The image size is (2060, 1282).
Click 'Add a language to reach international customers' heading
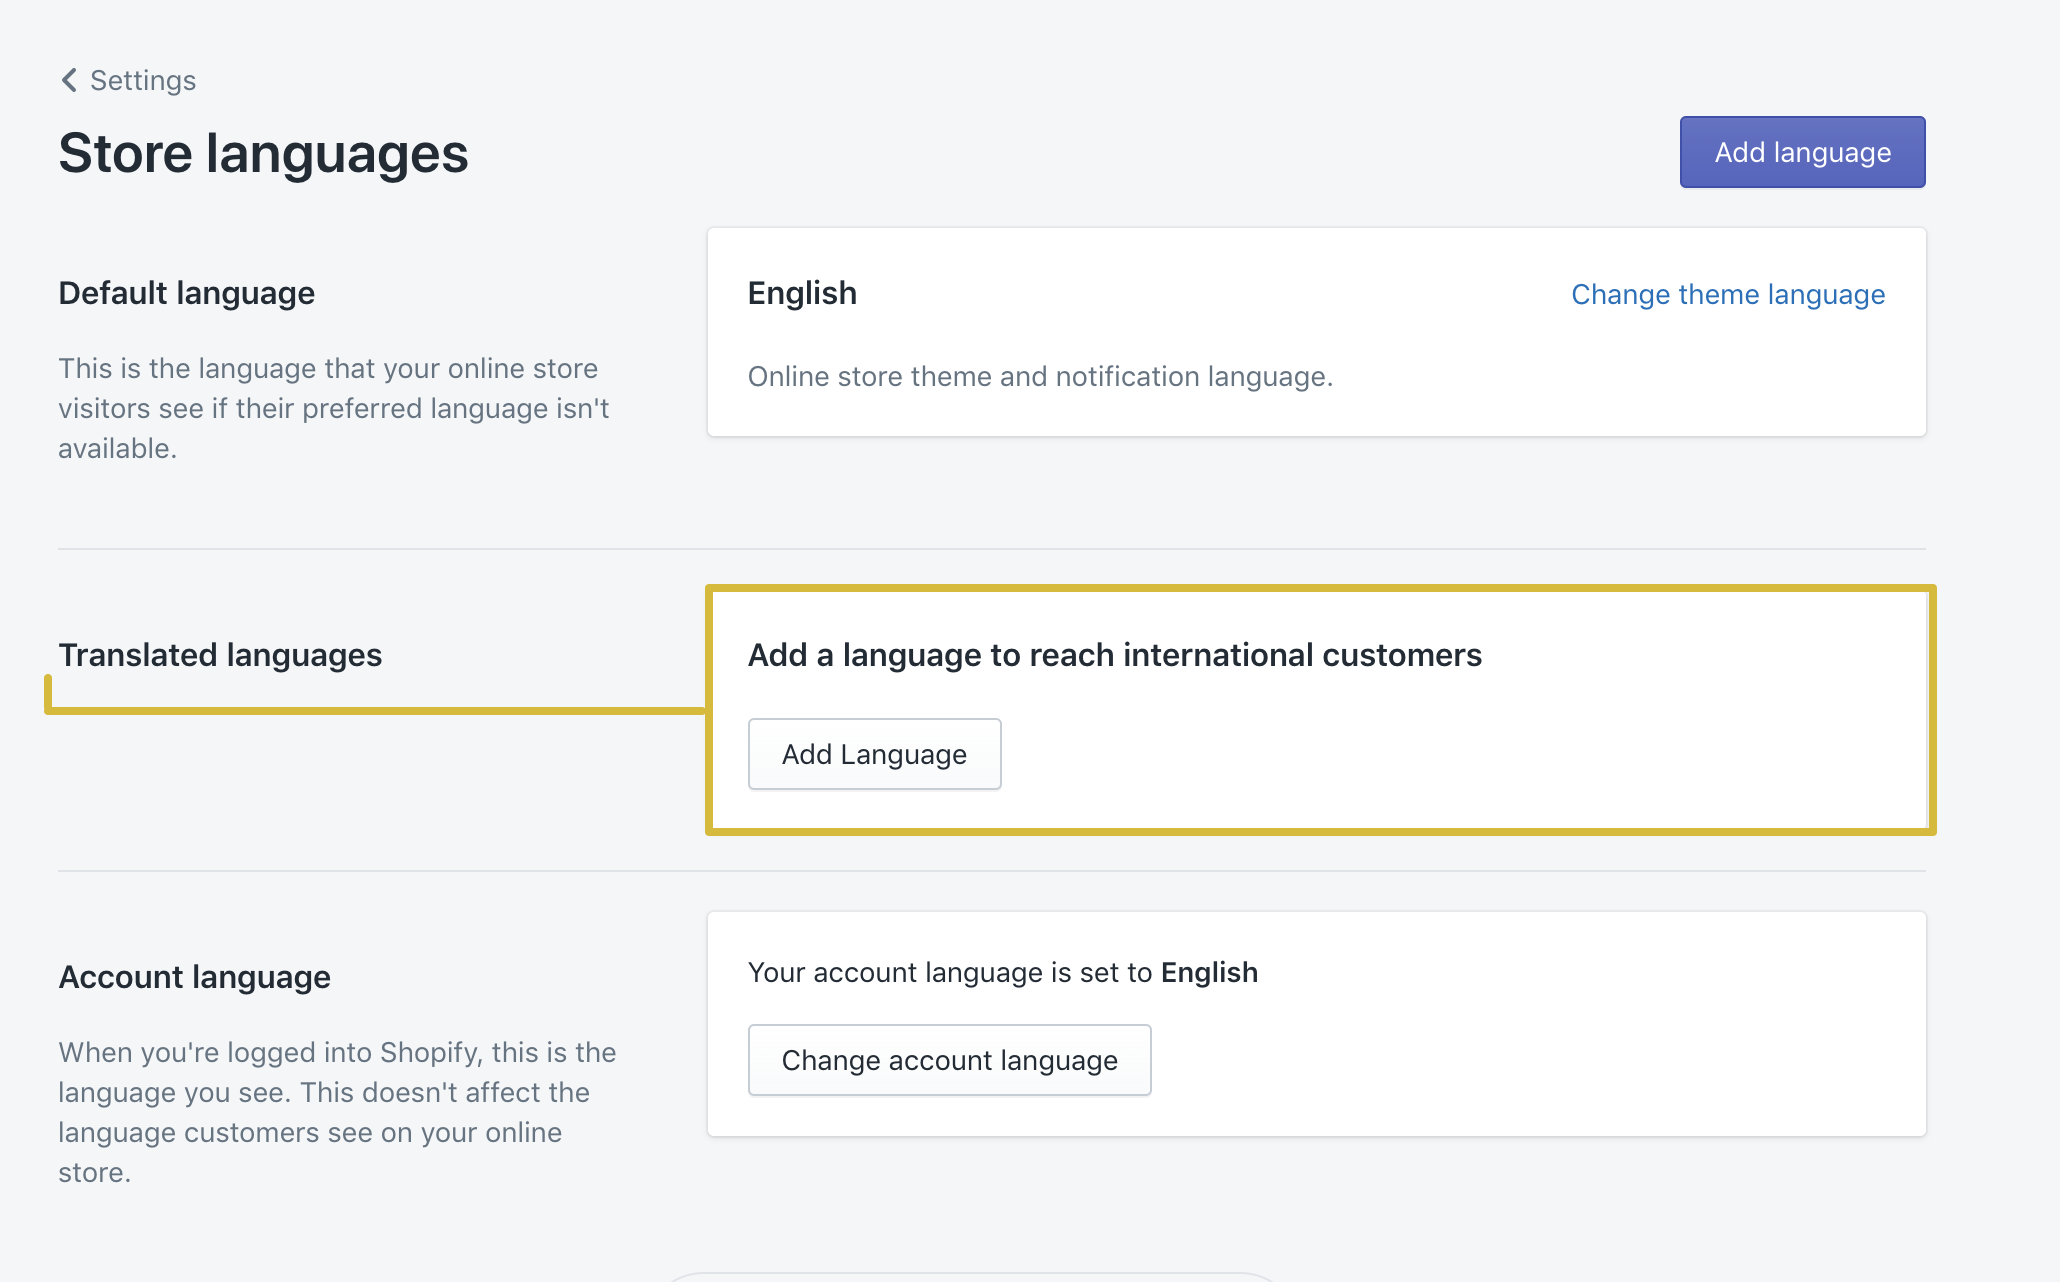(1114, 655)
